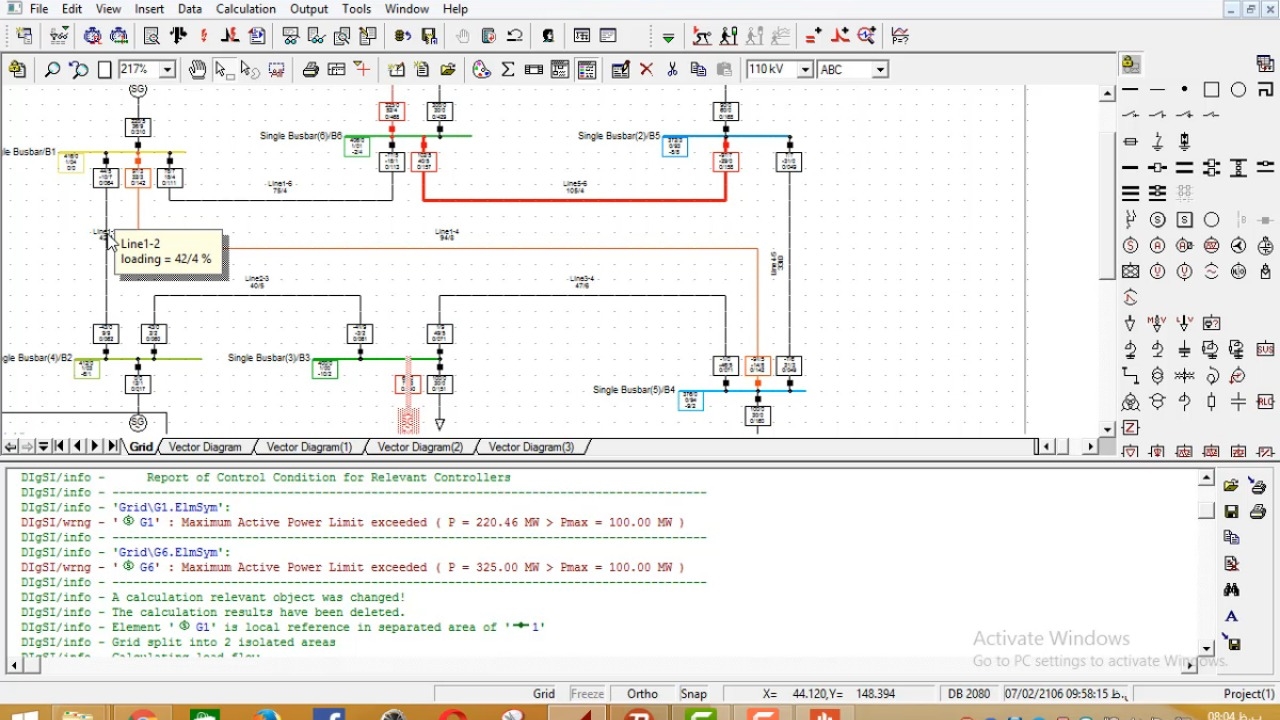Open the Output menu
This screenshot has width=1280, height=720.
tap(309, 9)
